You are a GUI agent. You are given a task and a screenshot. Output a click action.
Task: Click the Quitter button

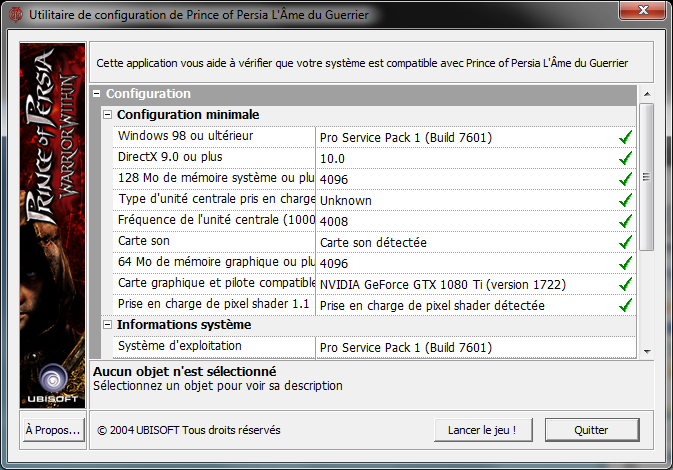(591, 430)
